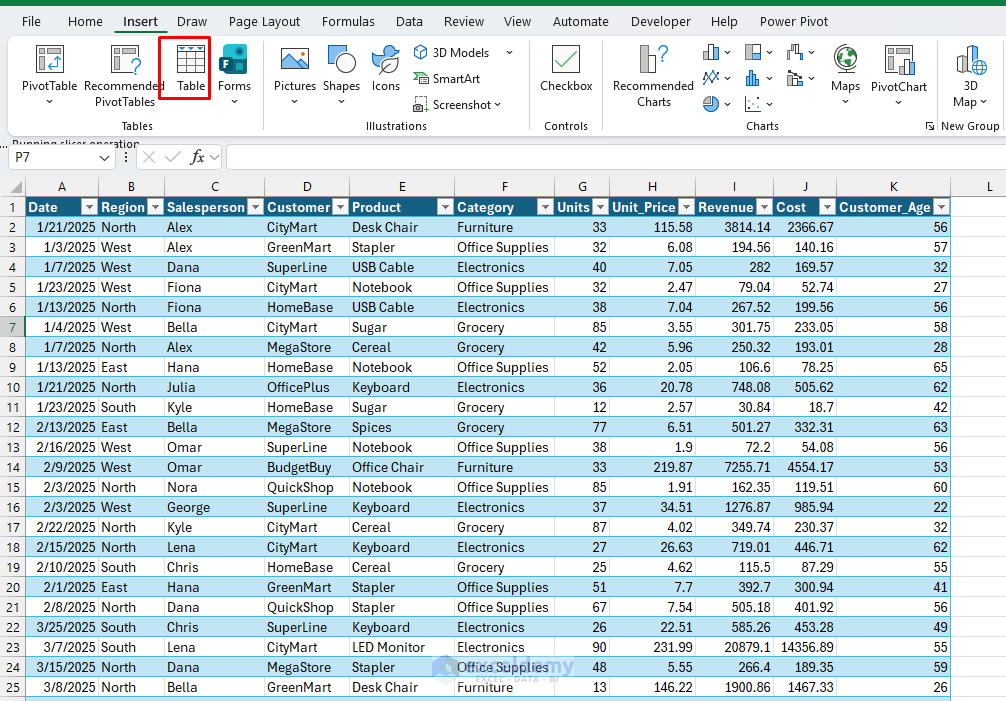This screenshot has height=701, width=1006.
Task: Expand the Category column filter arrow
Action: coord(544,207)
